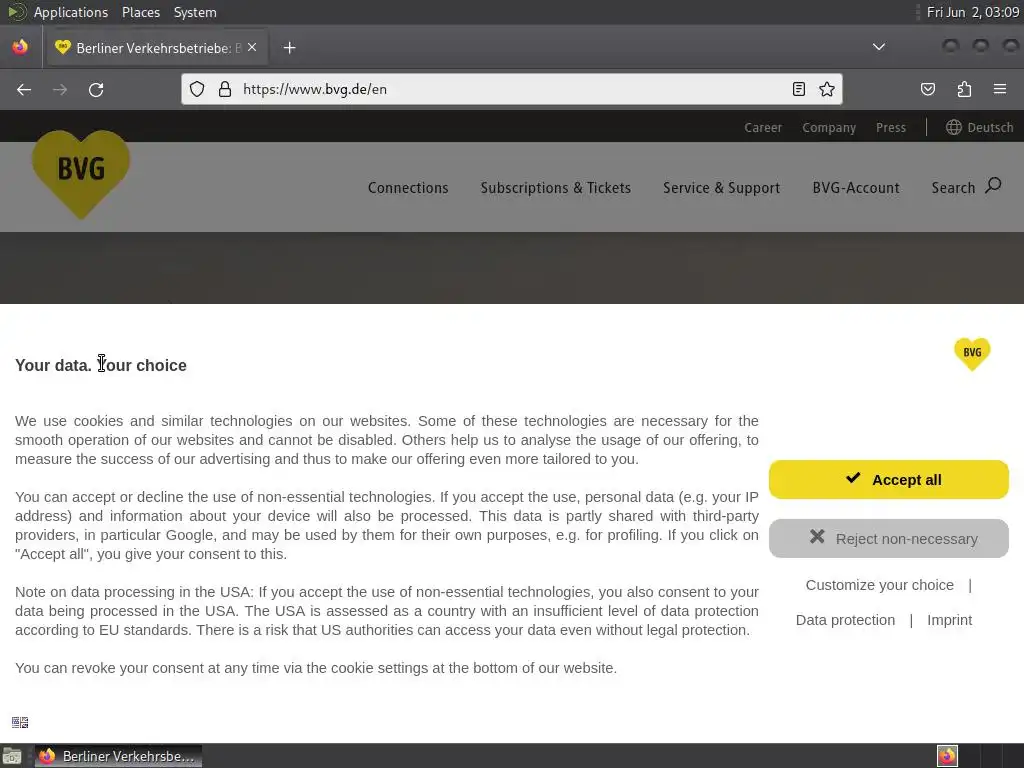1024x768 pixels.
Task: Open new tab with plus button
Action: pos(289,48)
